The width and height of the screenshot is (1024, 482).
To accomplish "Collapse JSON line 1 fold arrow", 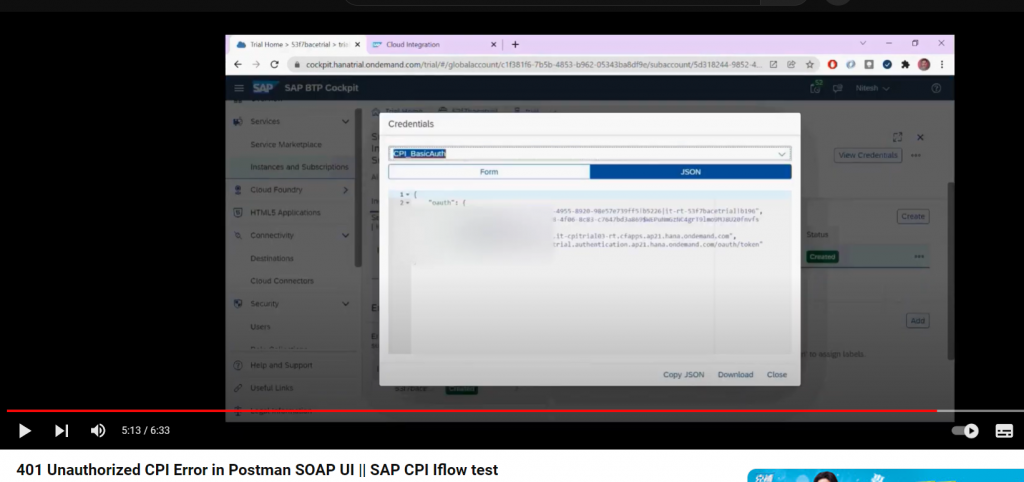I will [x=408, y=195].
